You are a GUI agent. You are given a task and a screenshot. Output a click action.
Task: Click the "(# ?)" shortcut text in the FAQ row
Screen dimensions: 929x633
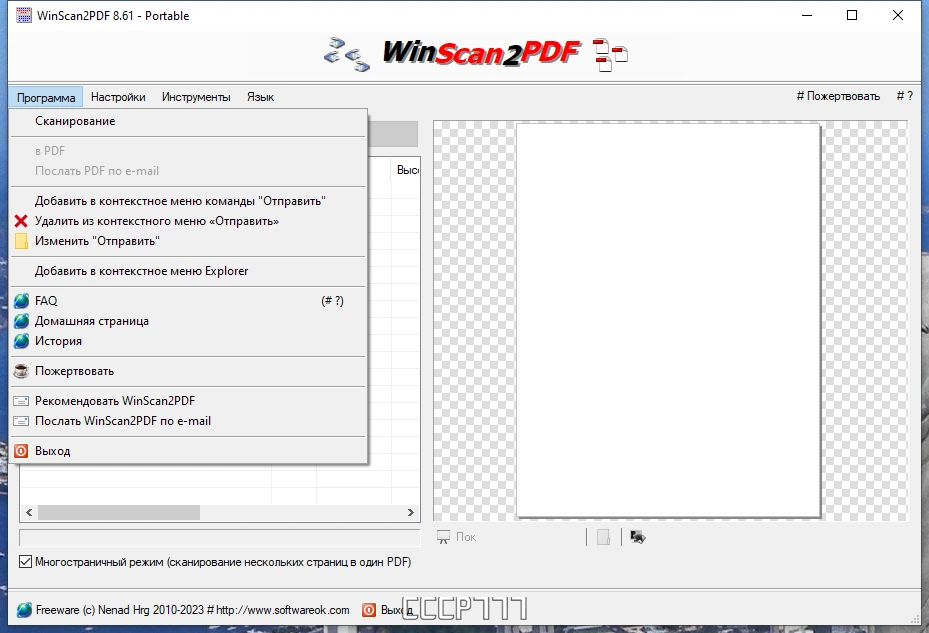click(332, 301)
